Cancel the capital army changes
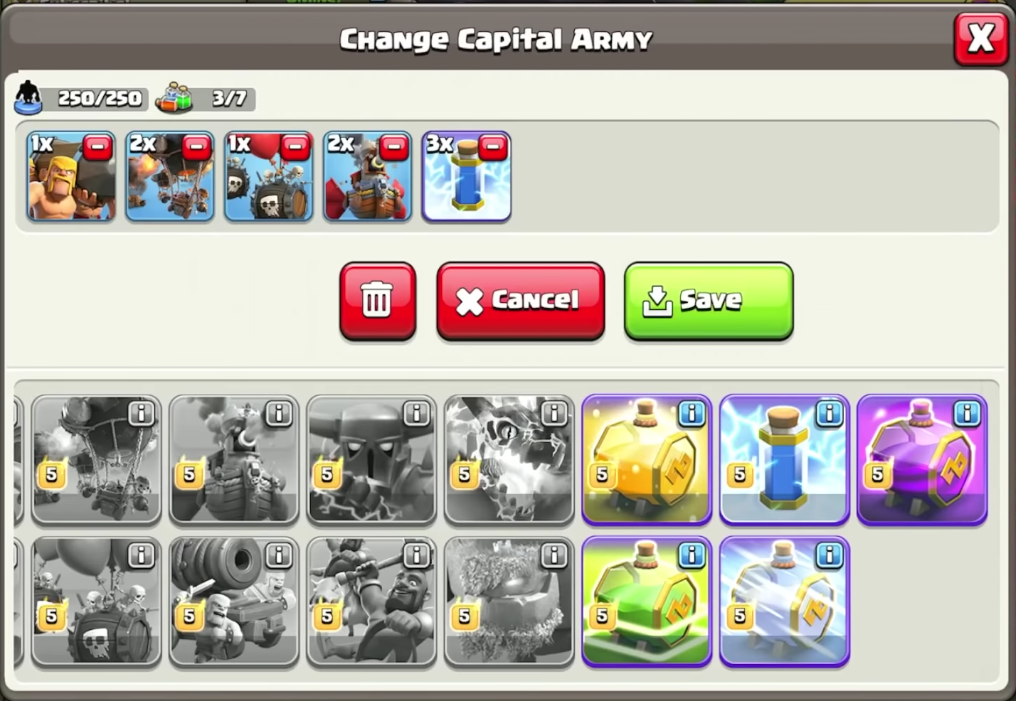1016x701 pixels. tap(520, 301)
